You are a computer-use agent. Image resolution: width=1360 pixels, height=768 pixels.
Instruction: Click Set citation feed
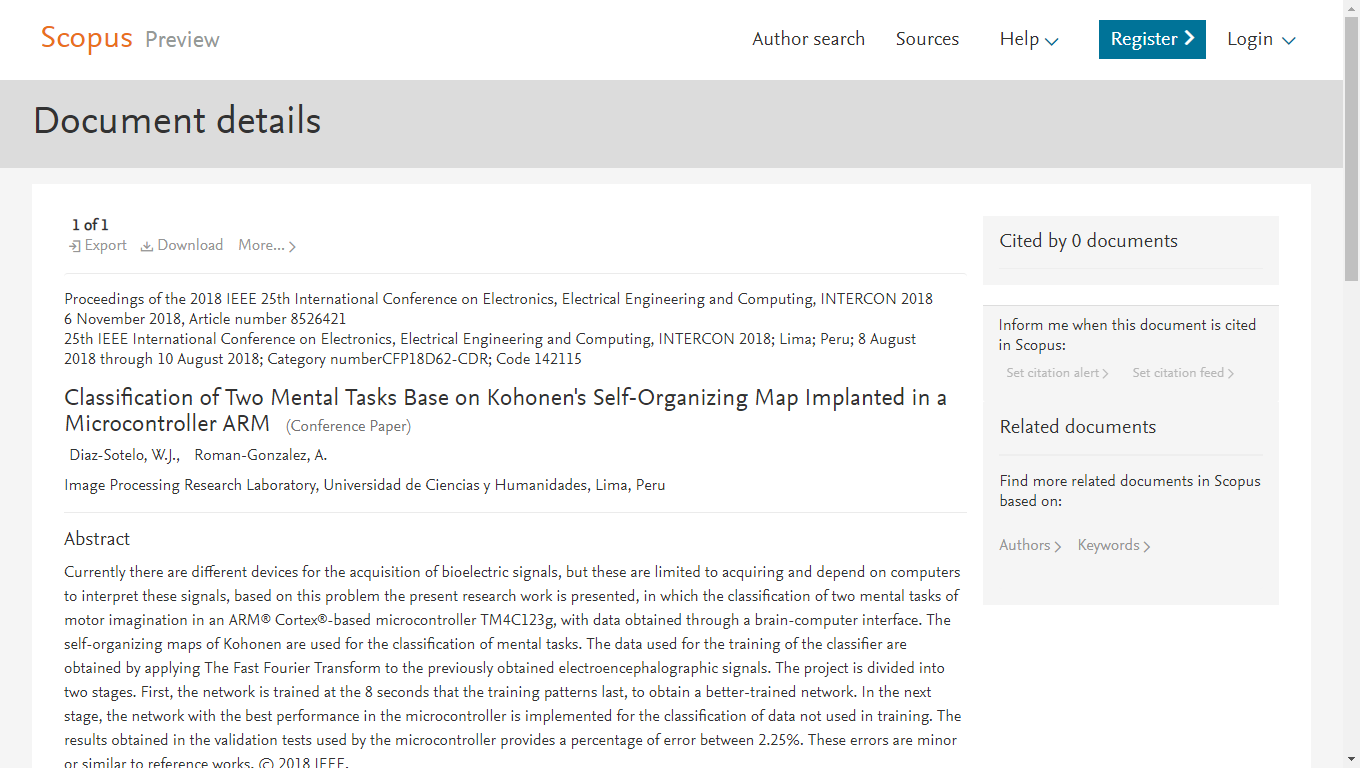point(1183,373)
